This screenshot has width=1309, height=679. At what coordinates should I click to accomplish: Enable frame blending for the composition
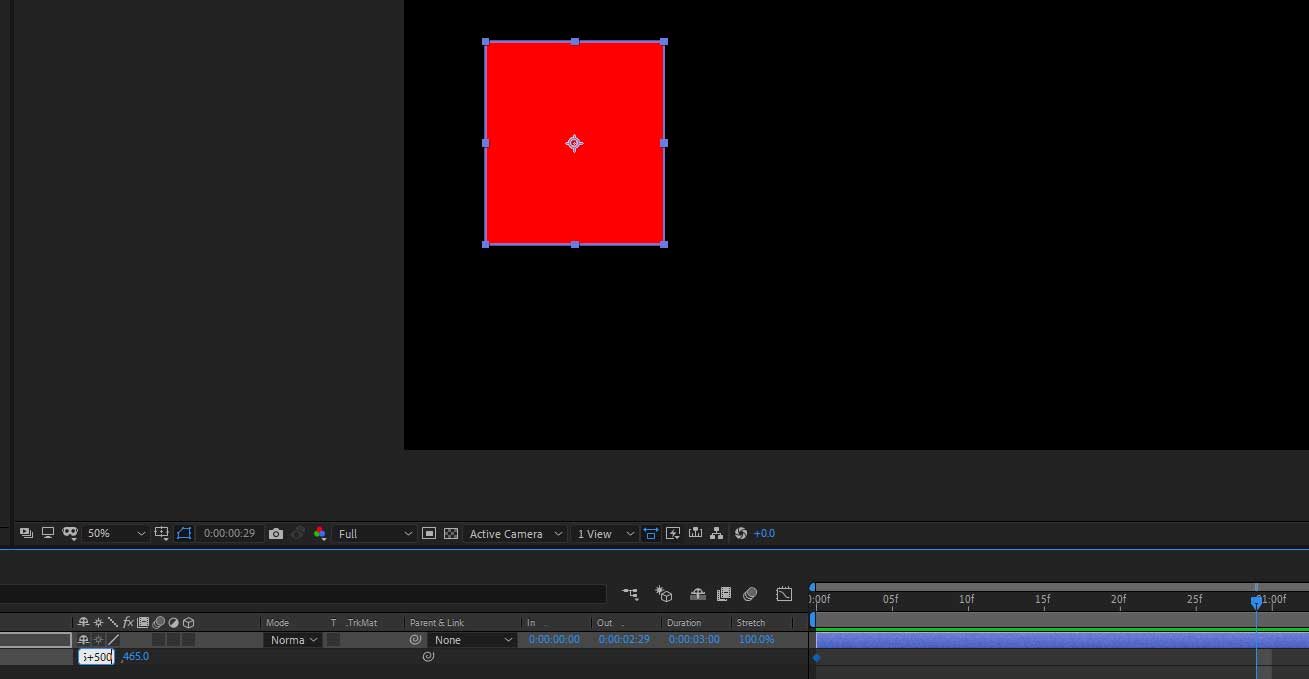tap(724, 593)
